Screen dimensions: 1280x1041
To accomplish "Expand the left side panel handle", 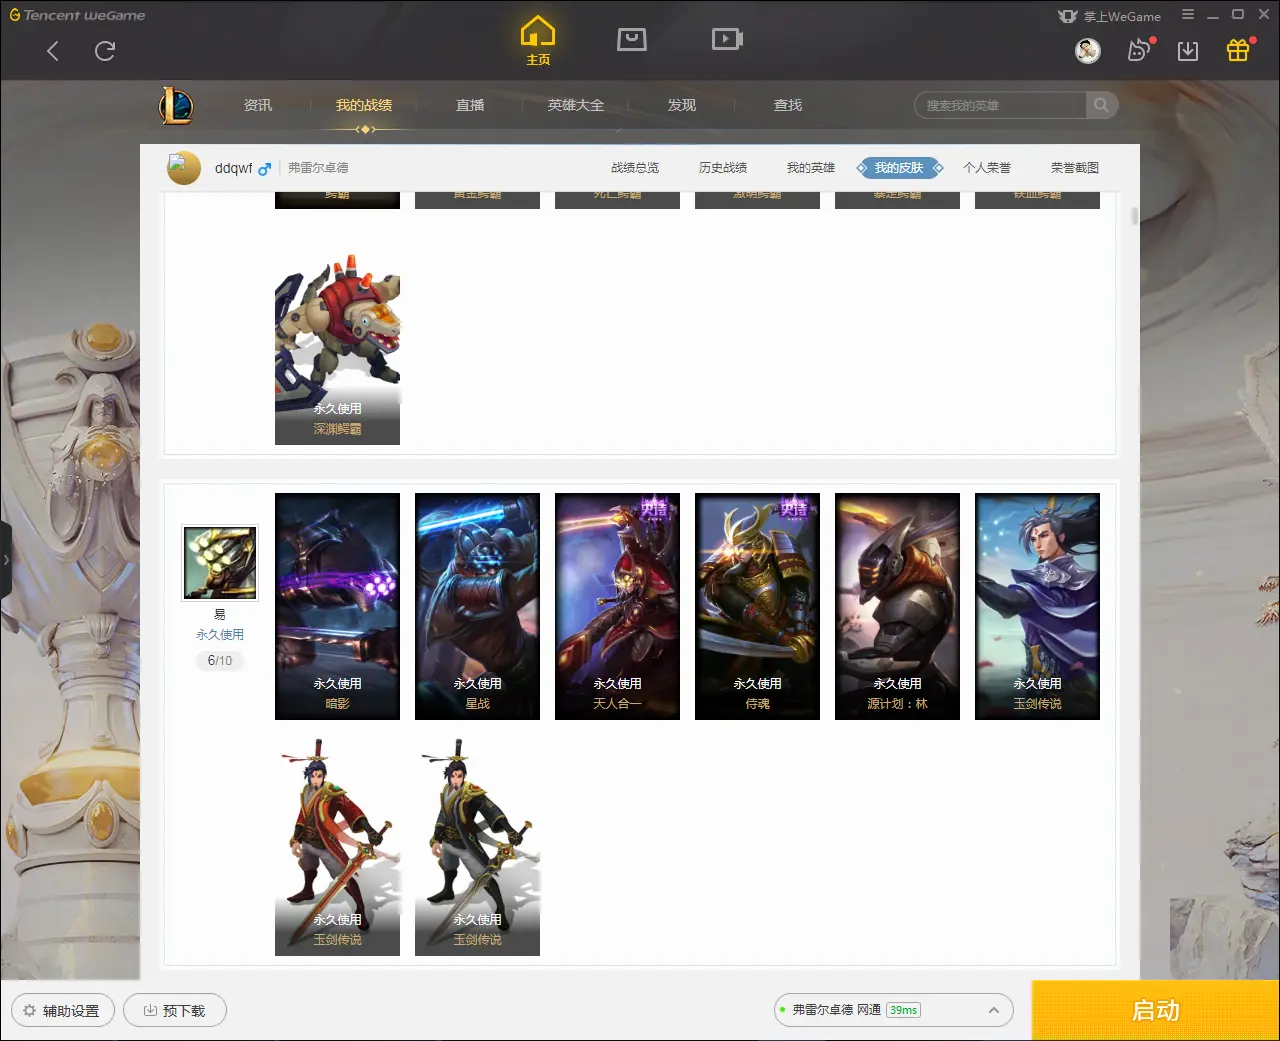I will point(6,560).
